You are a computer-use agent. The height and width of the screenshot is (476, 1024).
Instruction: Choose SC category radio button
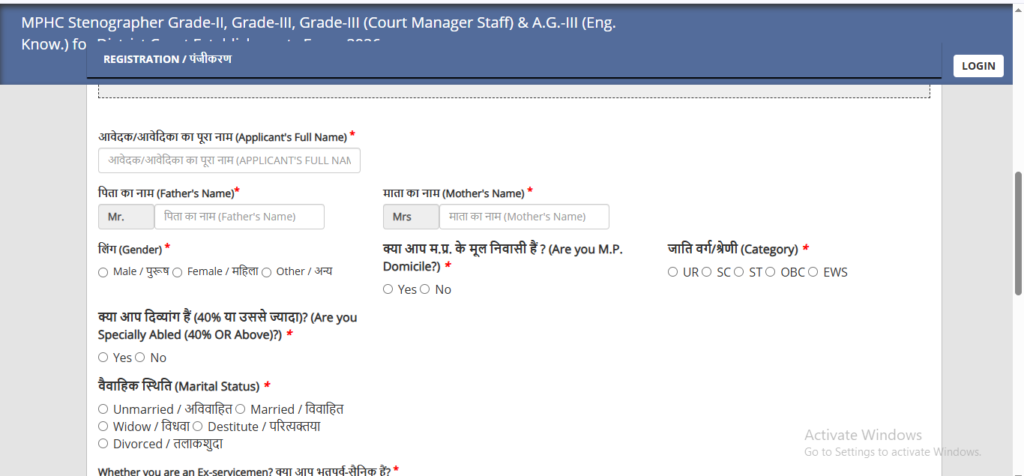coord(706,272)
